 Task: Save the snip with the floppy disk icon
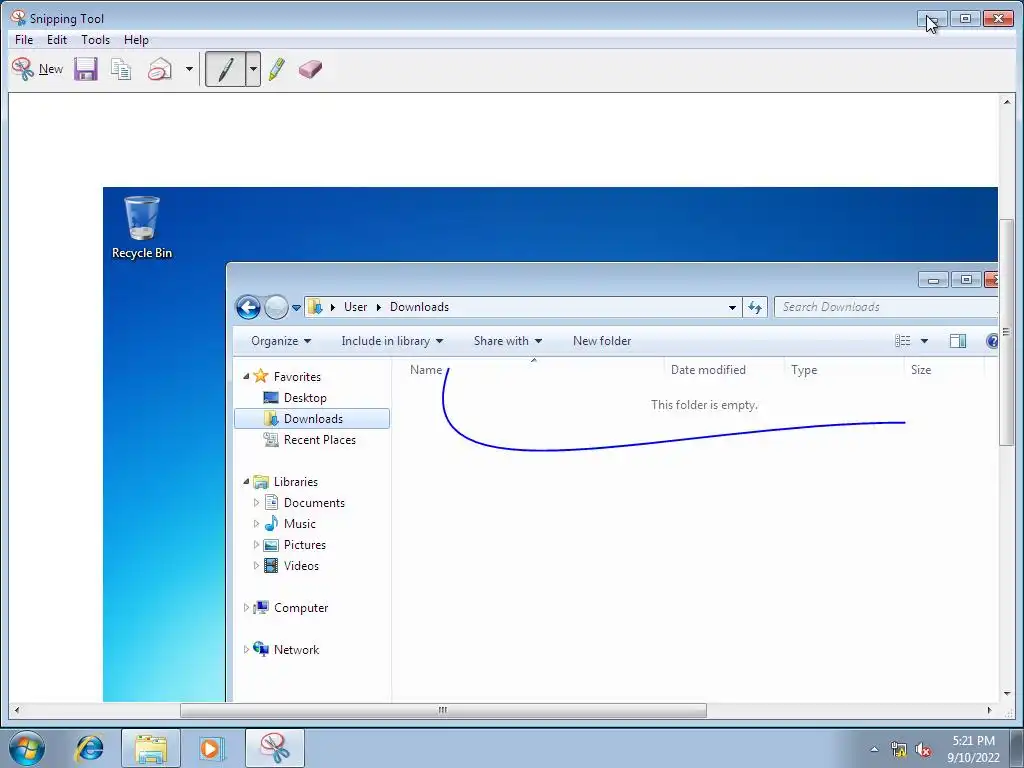click(86, 69)
